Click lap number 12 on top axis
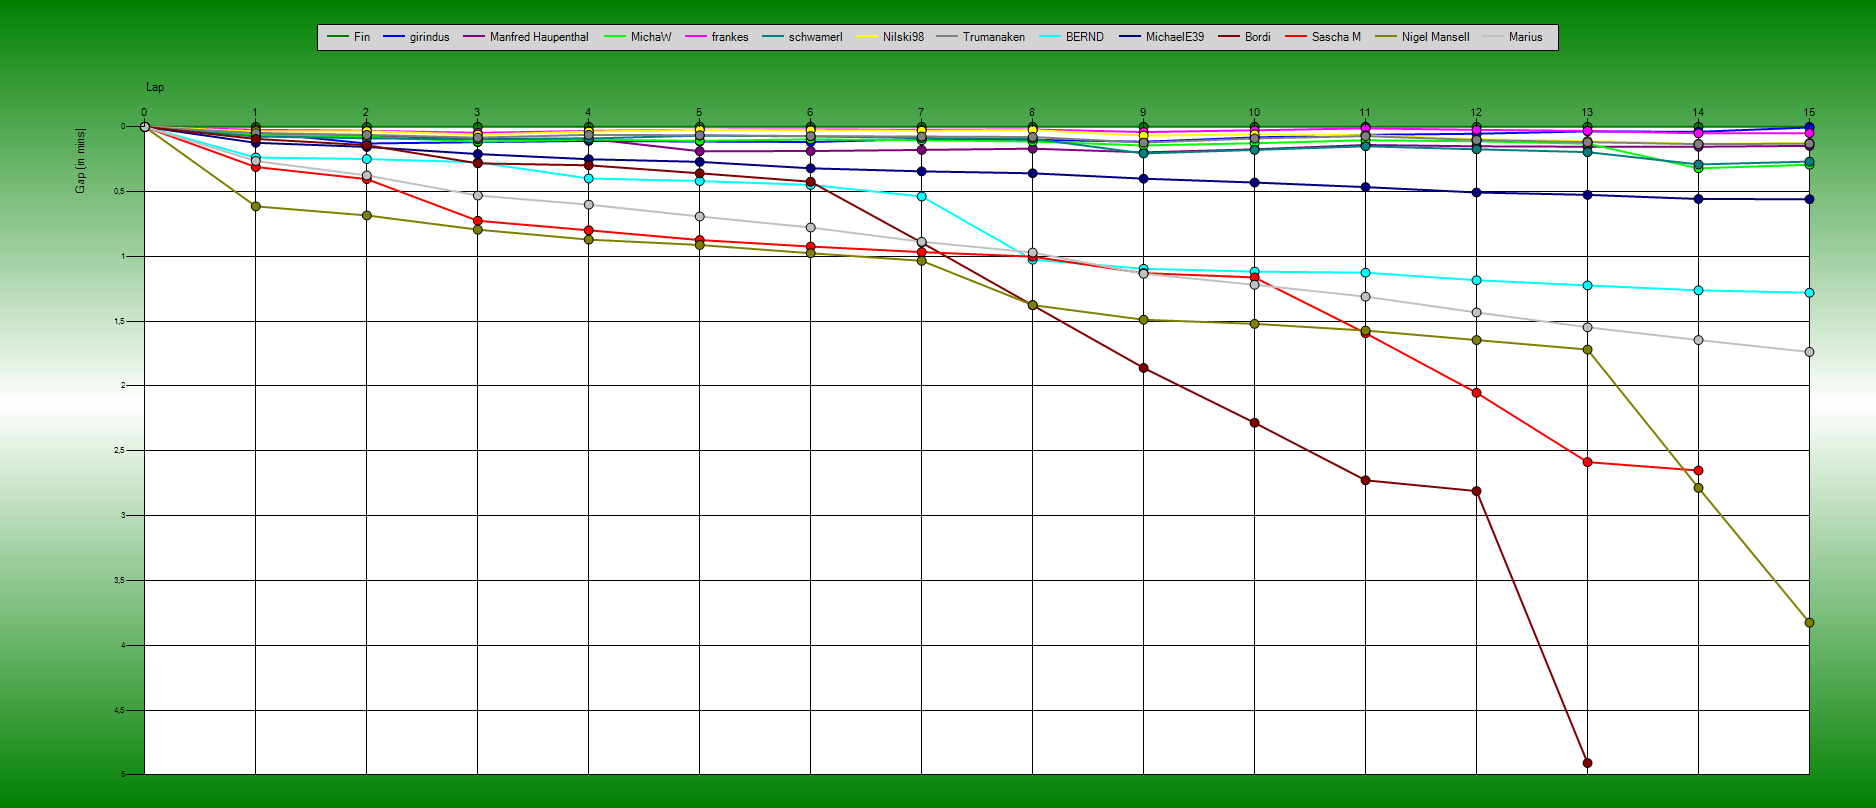Viewport: 1876px width, 808px height. pos(1476,113)
